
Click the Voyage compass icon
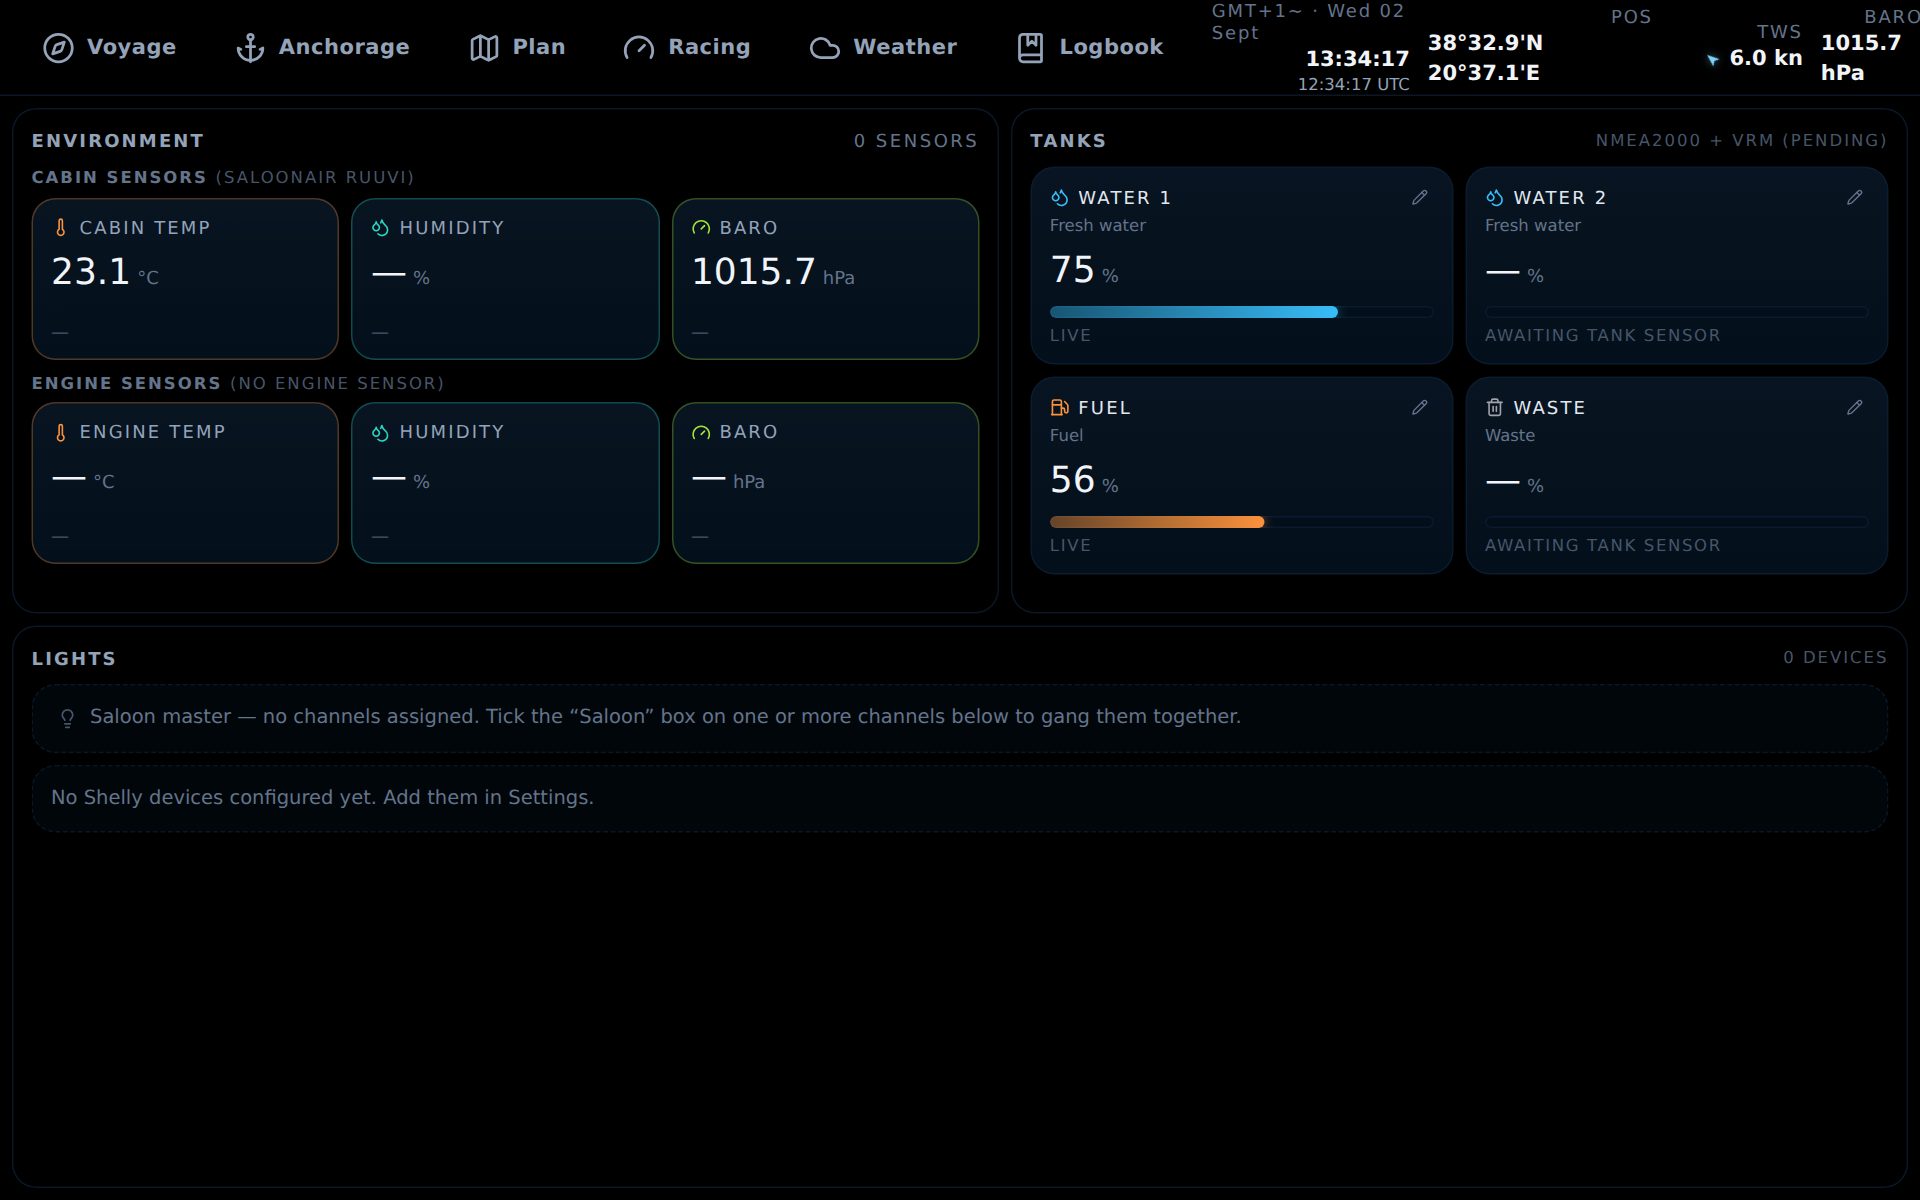click(x=58, y=47)
